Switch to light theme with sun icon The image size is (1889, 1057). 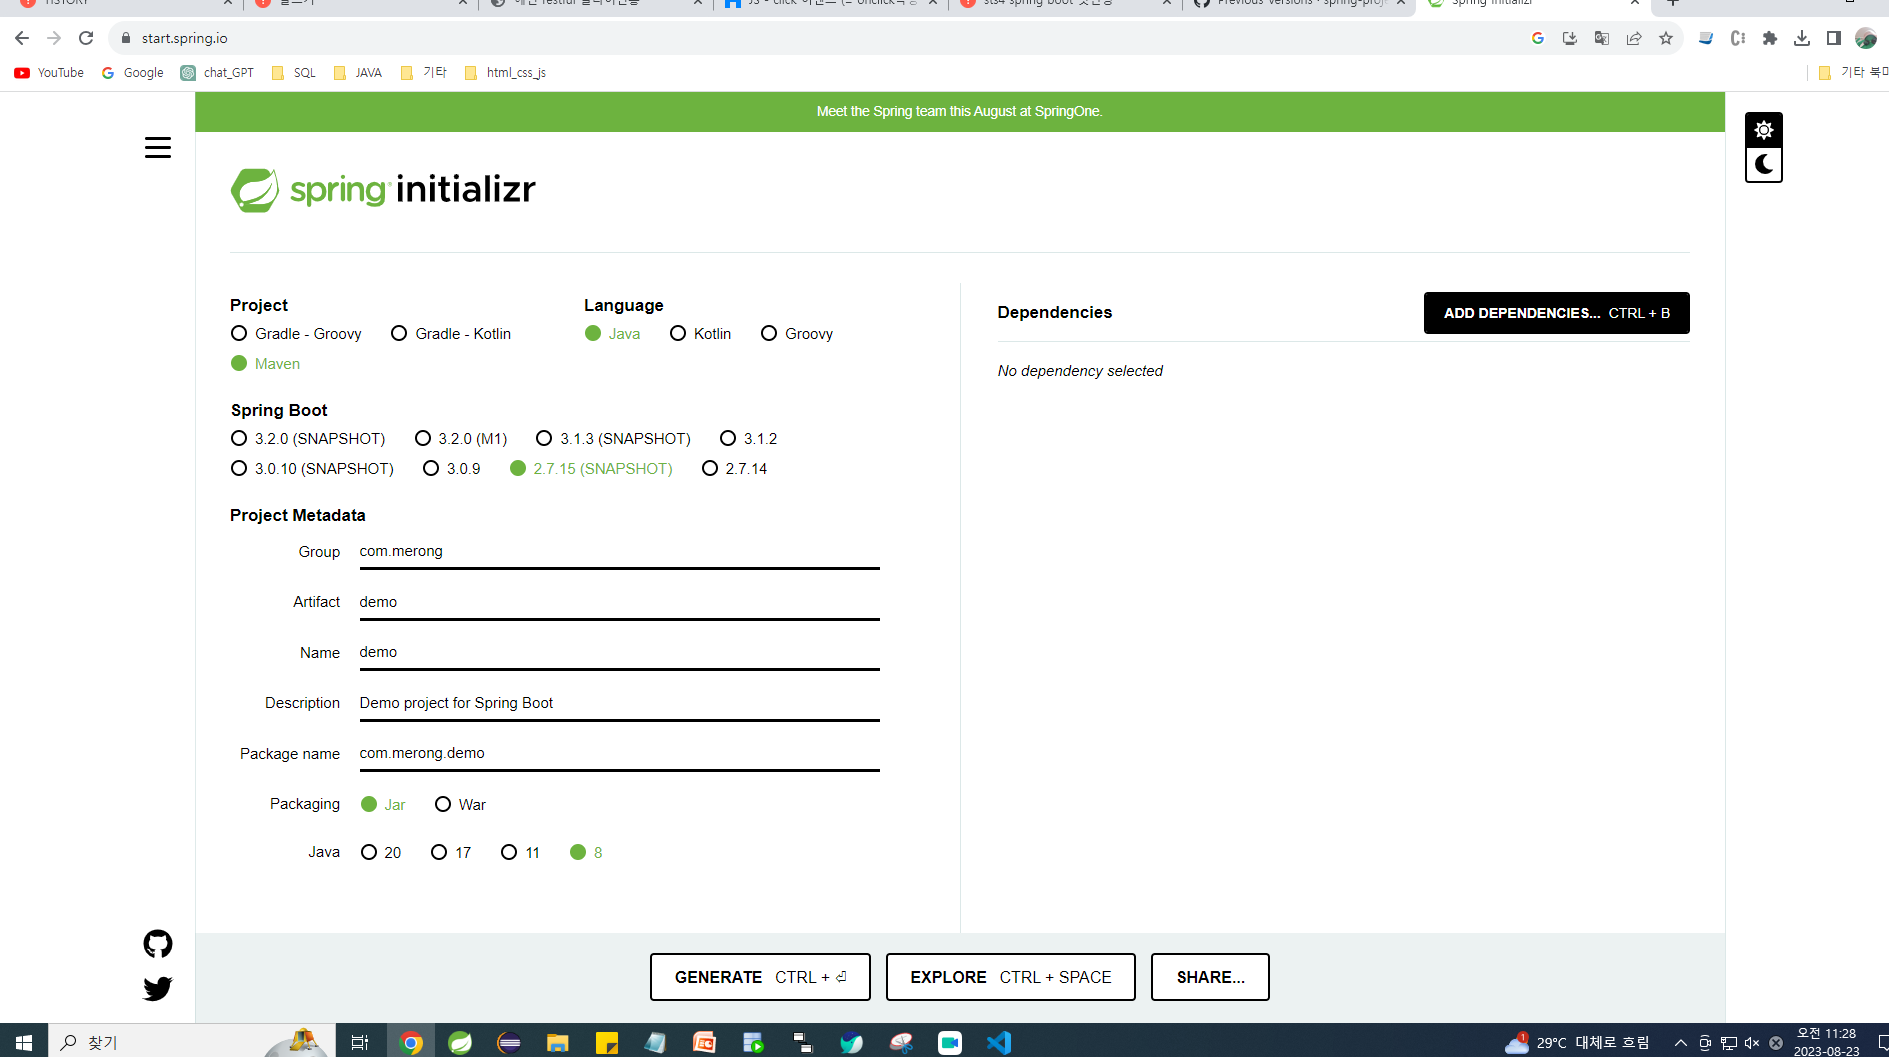pyautogui.click(x=1763, y=130)
